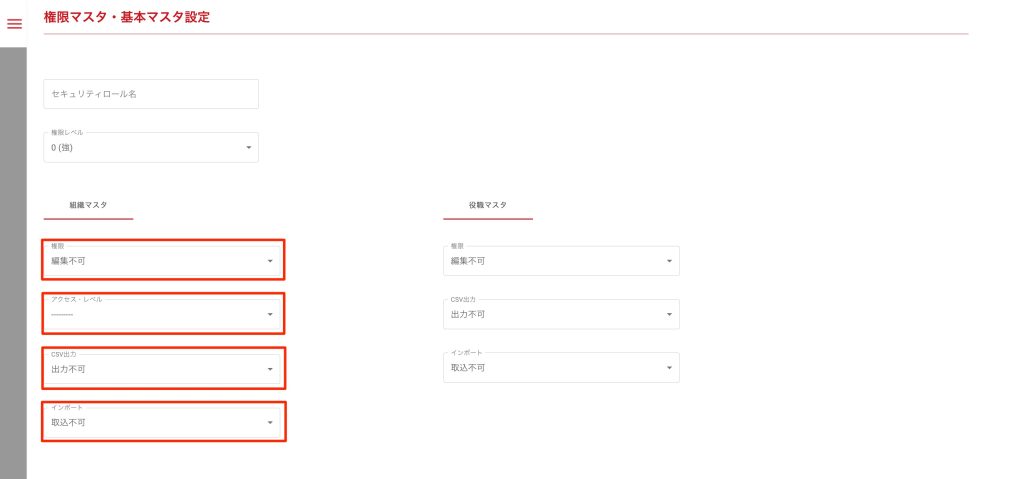1024x479 pixels.
Task: Click the 組織マスタ インポート arrow icon
Action: point(270,423)
